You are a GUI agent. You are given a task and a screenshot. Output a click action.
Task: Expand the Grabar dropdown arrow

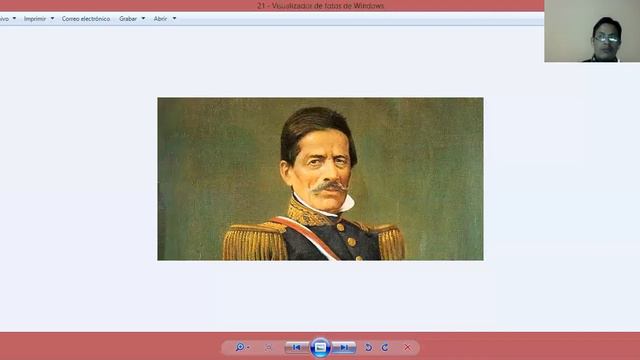tap(143, 18)
